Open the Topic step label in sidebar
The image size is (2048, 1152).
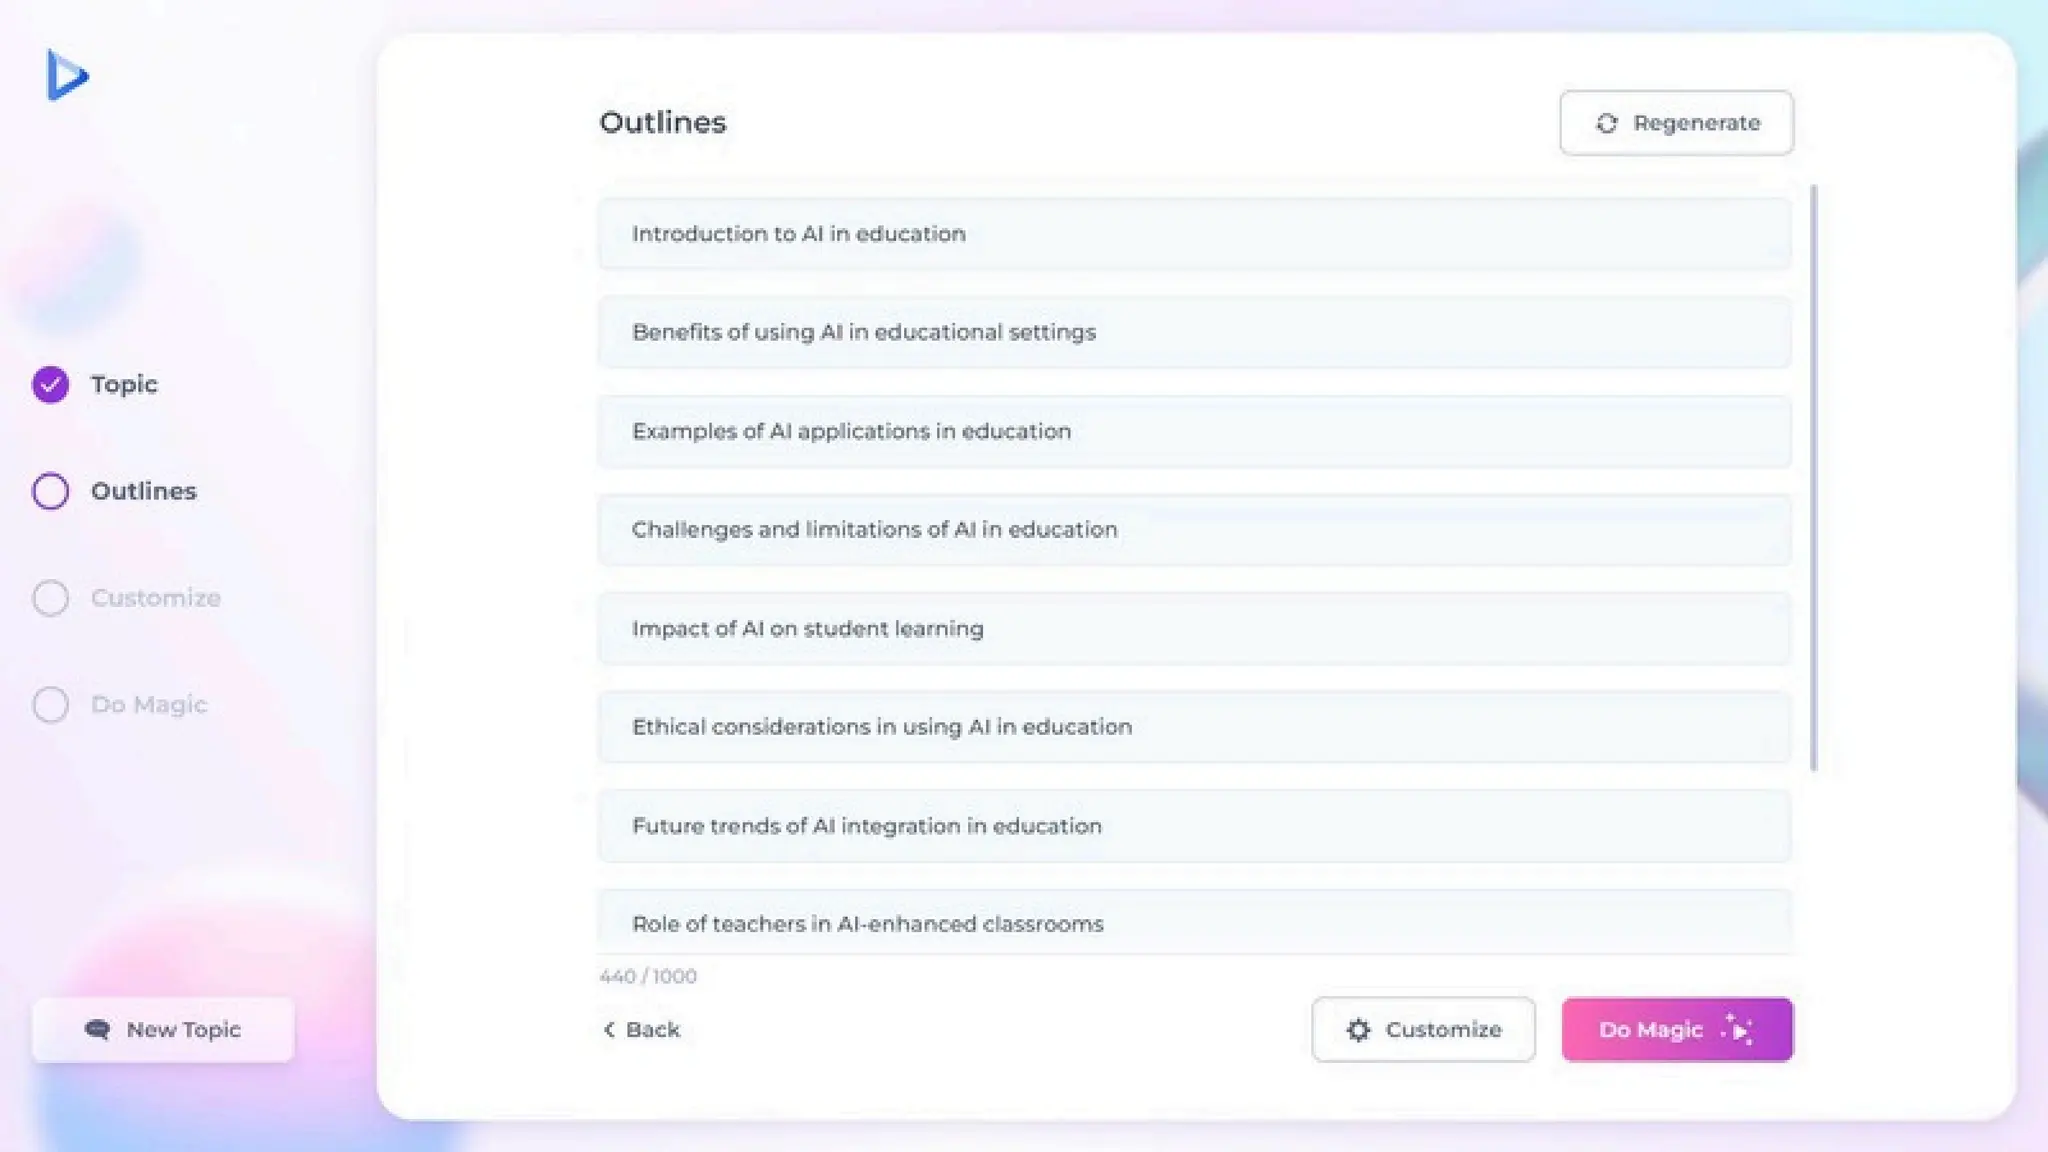(124, 384)
